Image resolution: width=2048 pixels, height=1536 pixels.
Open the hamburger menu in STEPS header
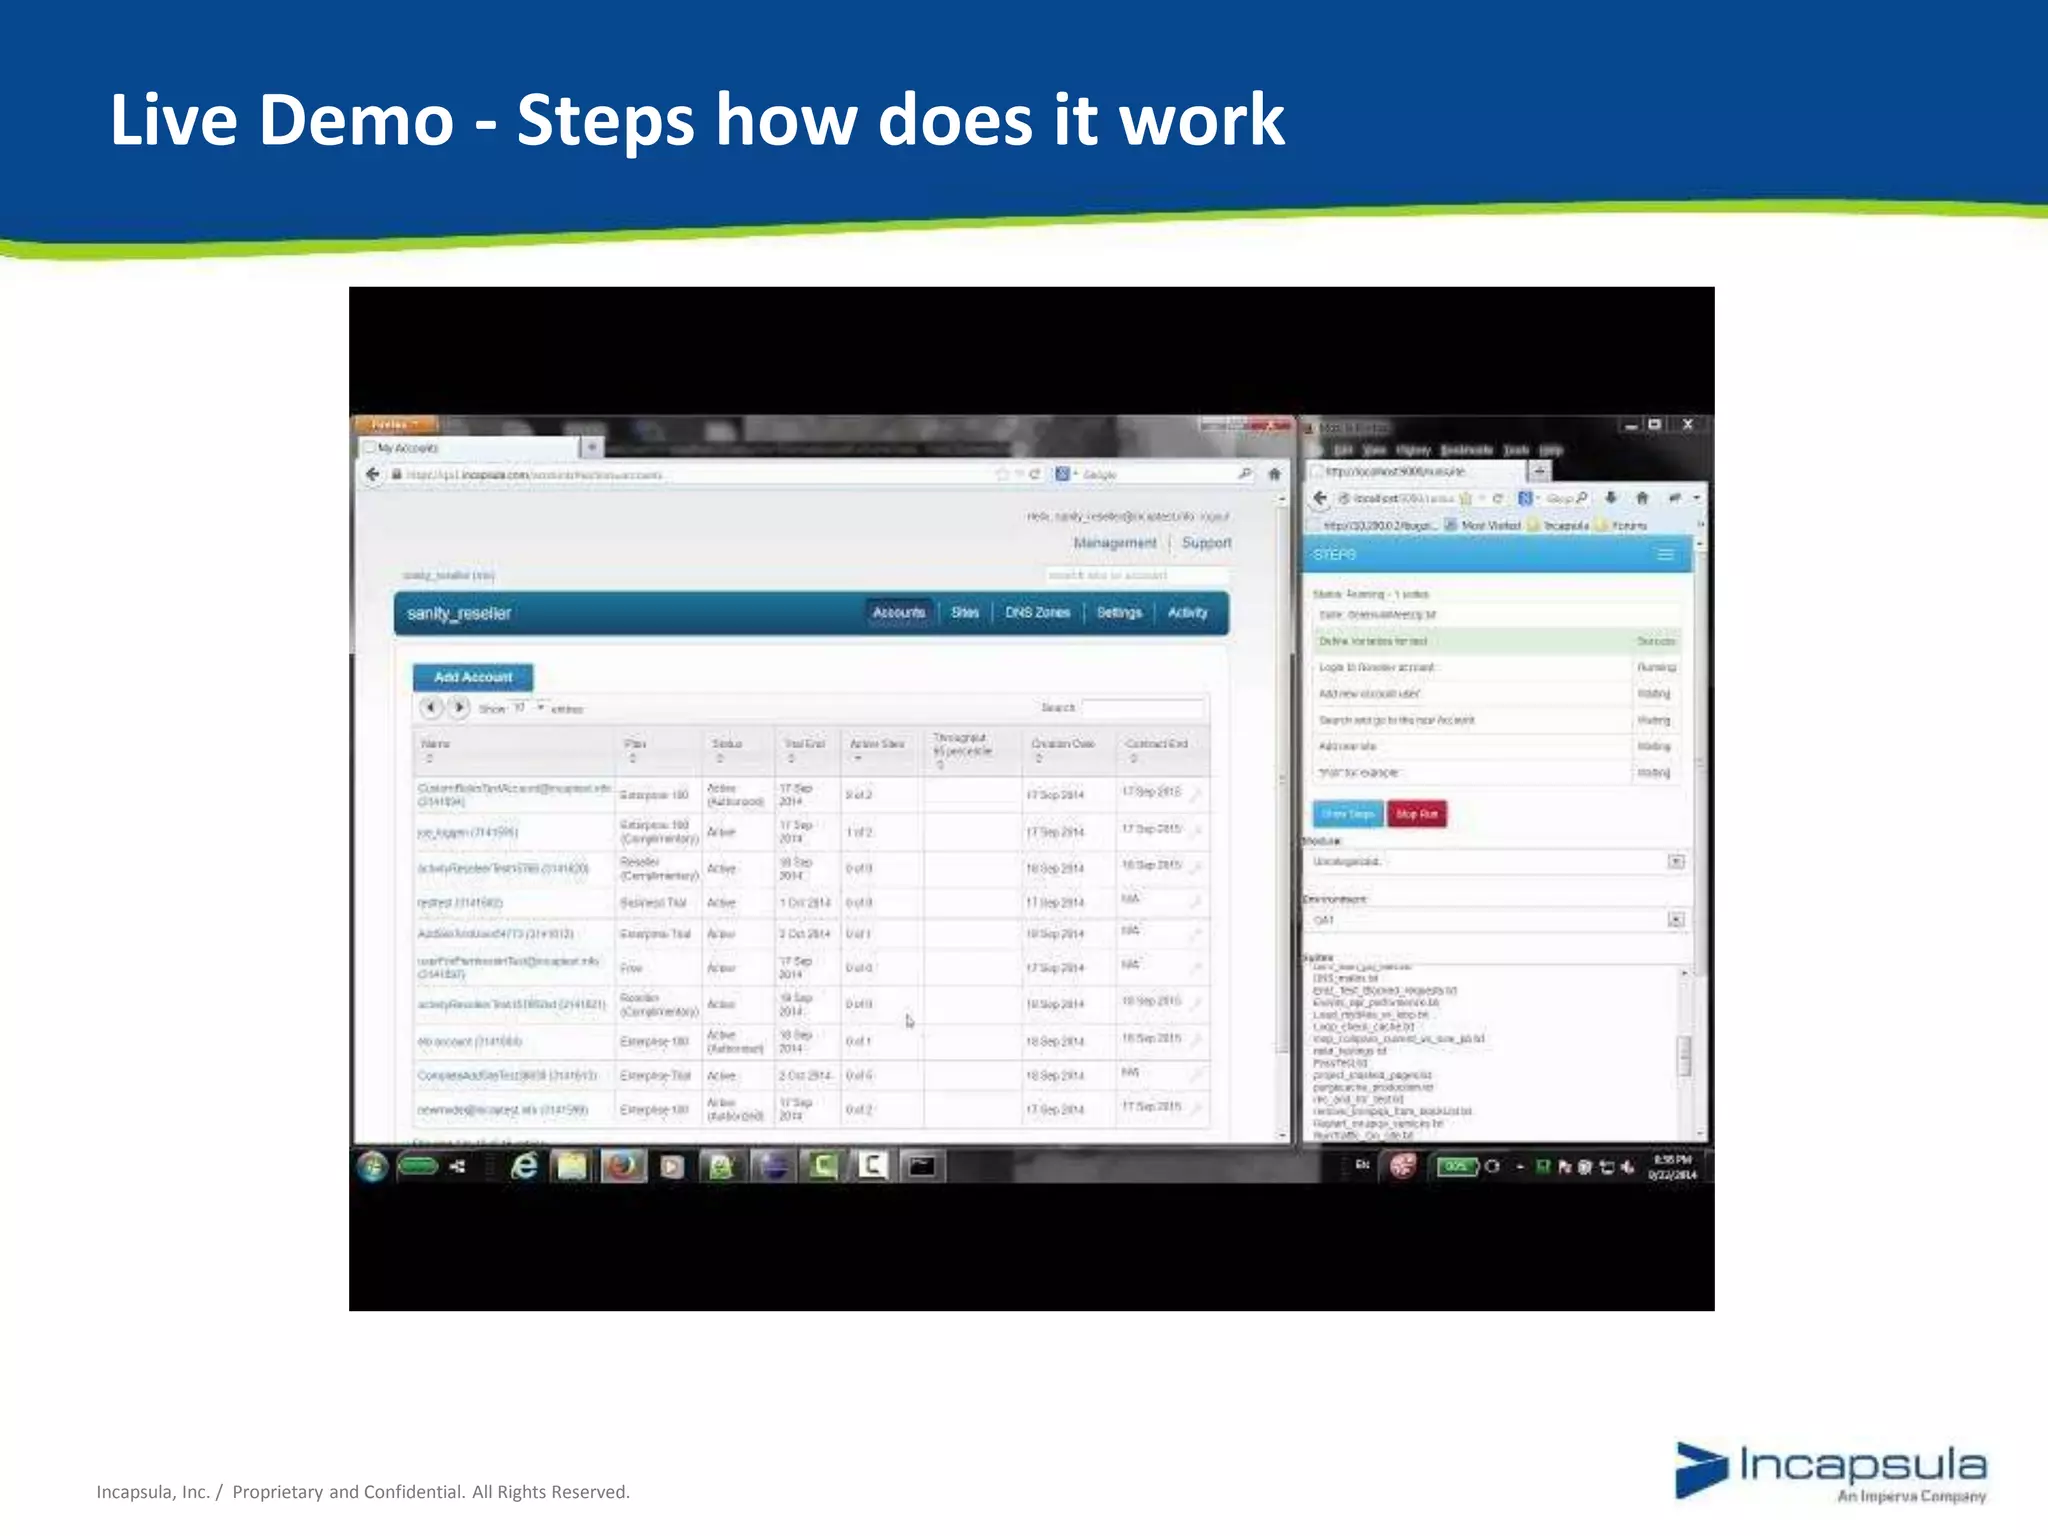tap(1665, 554)
